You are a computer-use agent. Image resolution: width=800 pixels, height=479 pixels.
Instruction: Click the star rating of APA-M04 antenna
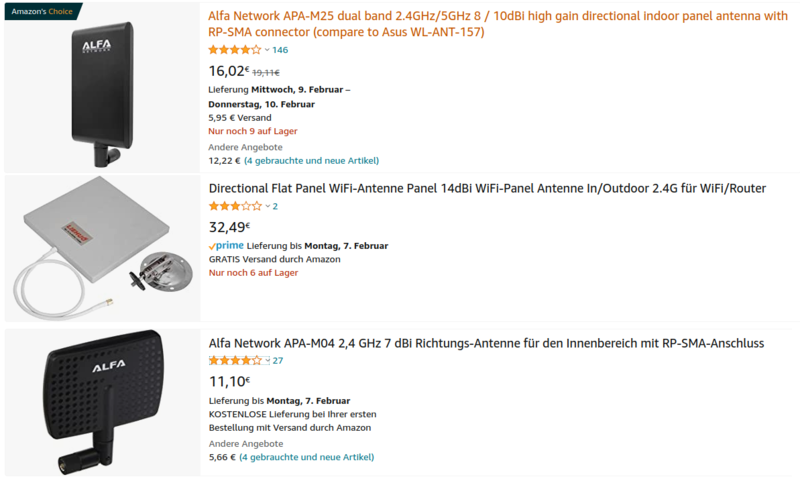[x=234, y=361]
